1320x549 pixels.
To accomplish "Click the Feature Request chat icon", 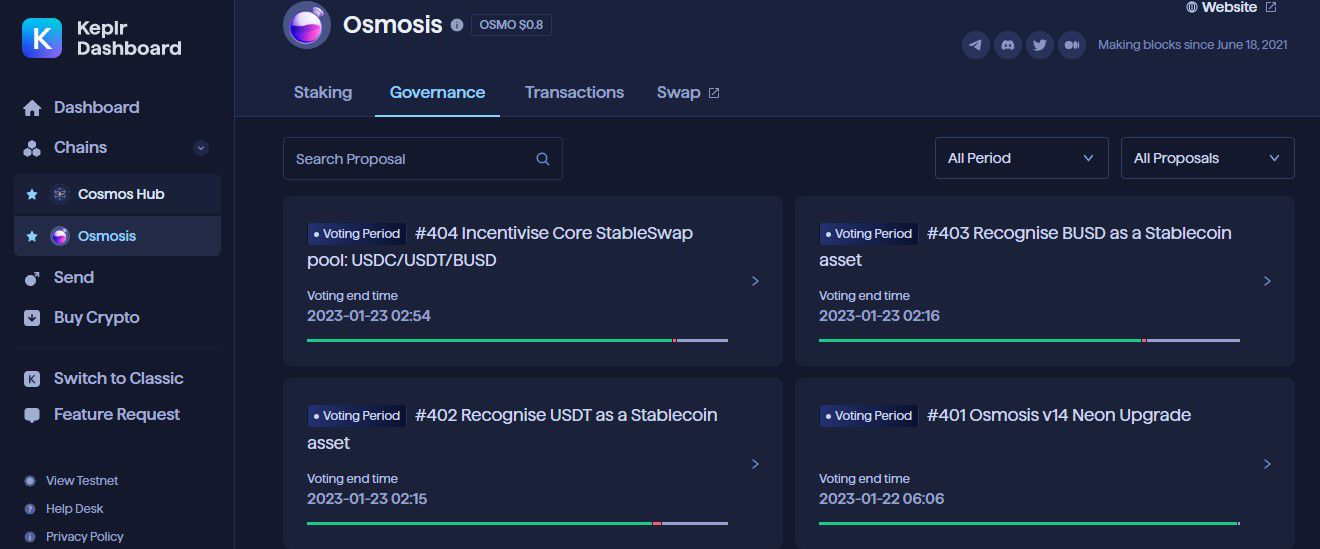I will (32, 415).
